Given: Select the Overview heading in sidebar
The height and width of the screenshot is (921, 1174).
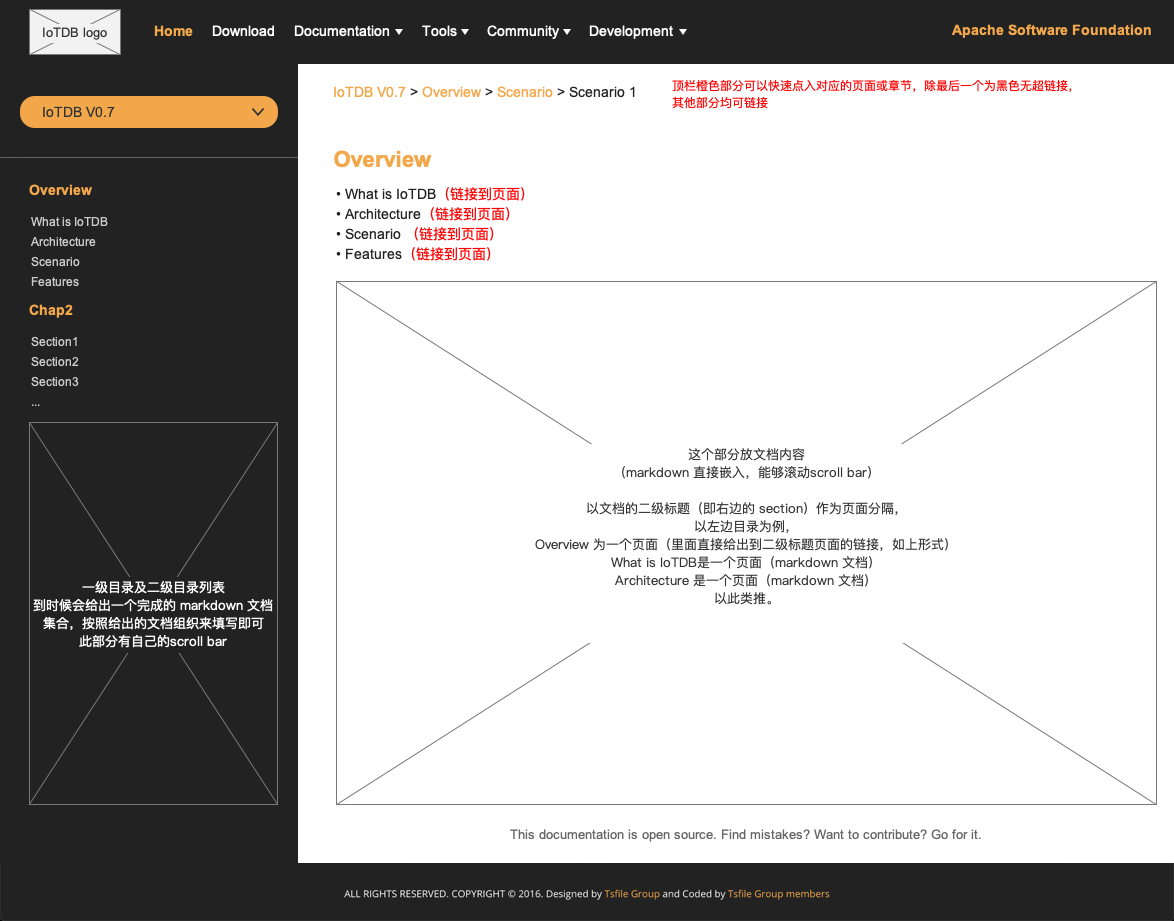Looking at the screenshot, I should [60, 190].
